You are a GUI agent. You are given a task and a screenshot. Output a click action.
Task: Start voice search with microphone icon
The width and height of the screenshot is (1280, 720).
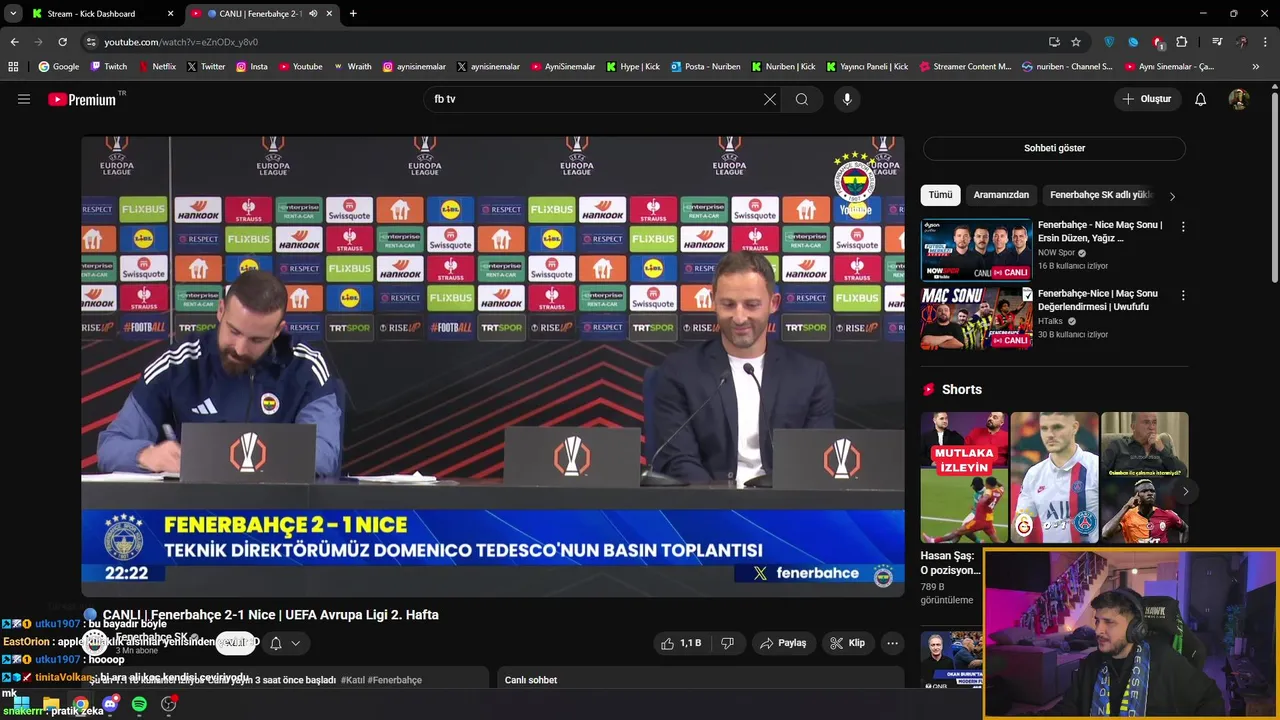(847, 99)
